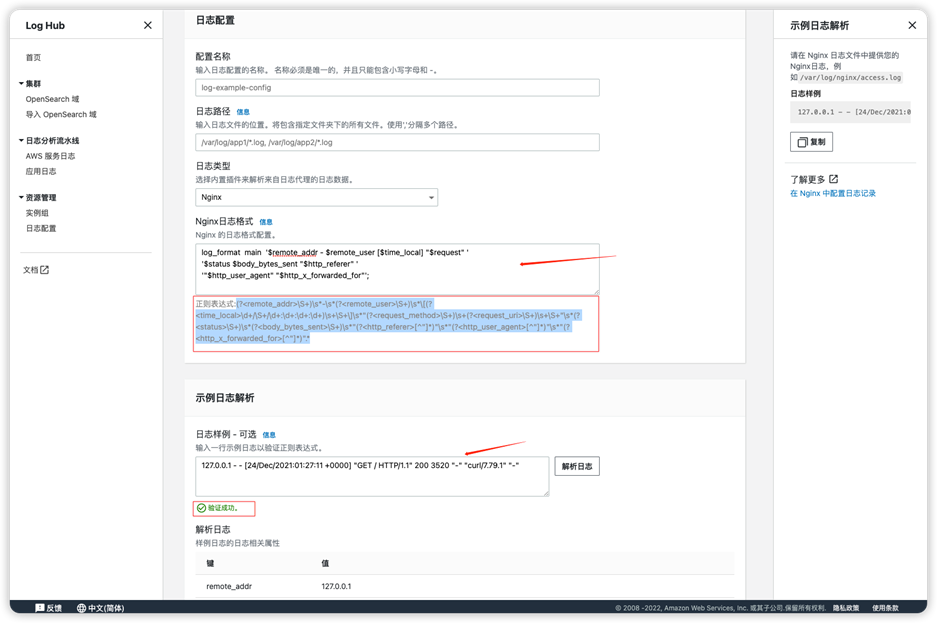Click into the Nginx日志格式 text area
Viewport: 937px width, 623px height.
pyautogui.click(x=397, y=269)
